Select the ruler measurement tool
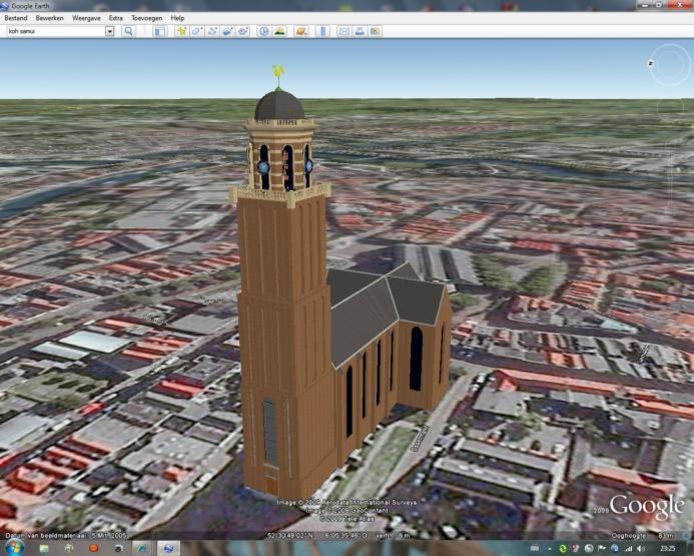Screen dimensions: 694x556 [322, 31]
